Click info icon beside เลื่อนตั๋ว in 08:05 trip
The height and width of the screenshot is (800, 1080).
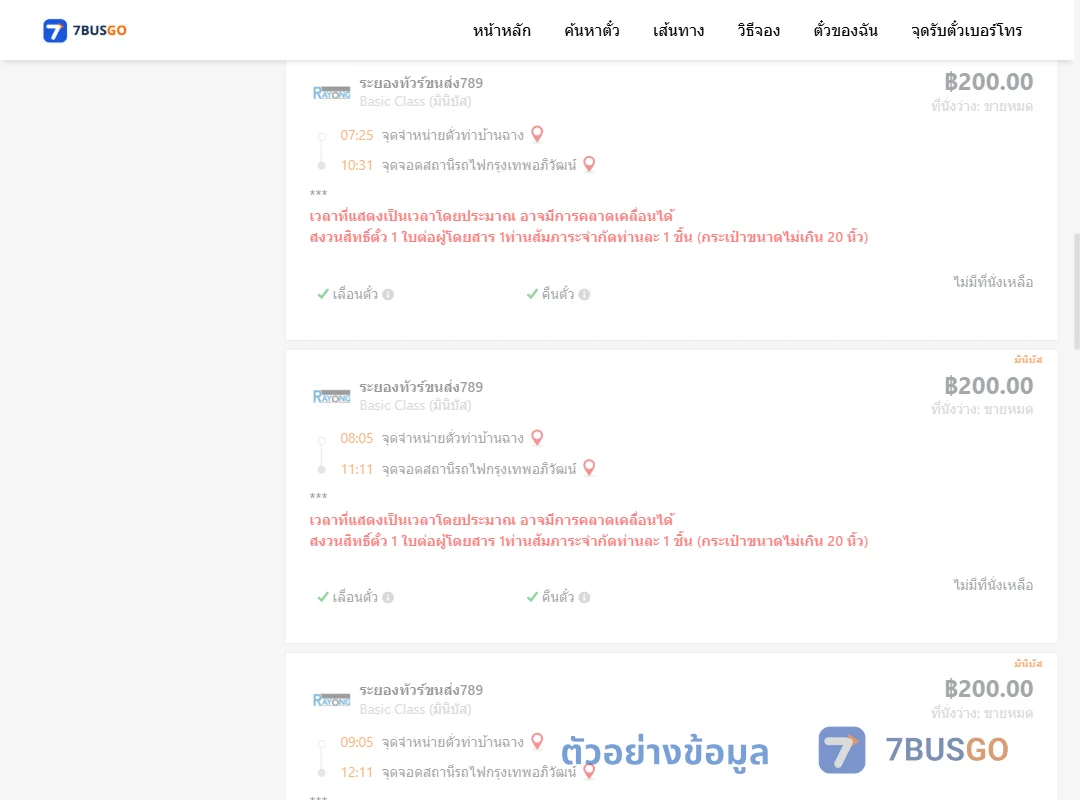pos(388,597)
